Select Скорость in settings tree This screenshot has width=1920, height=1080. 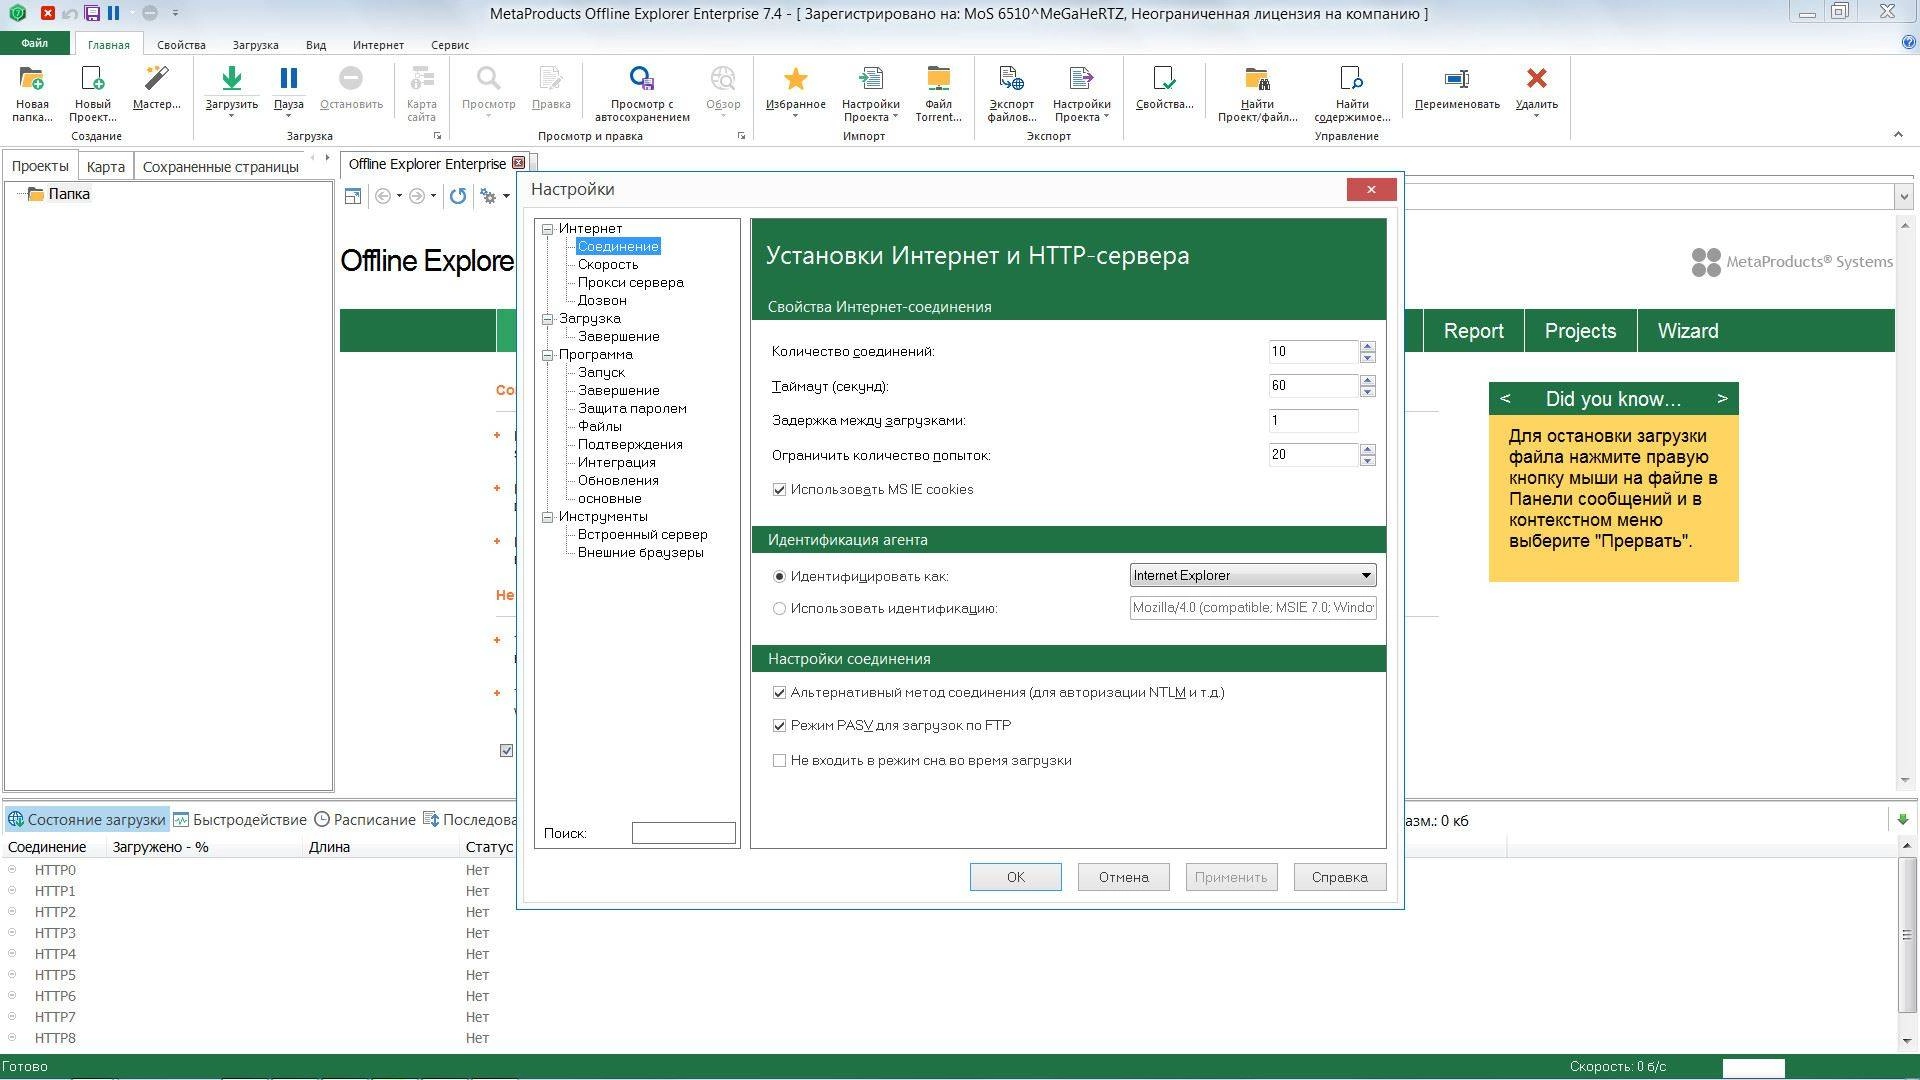tap(607, 265)
